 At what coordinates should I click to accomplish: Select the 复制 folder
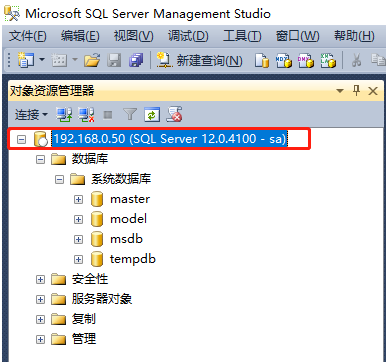tap(84, 319)
